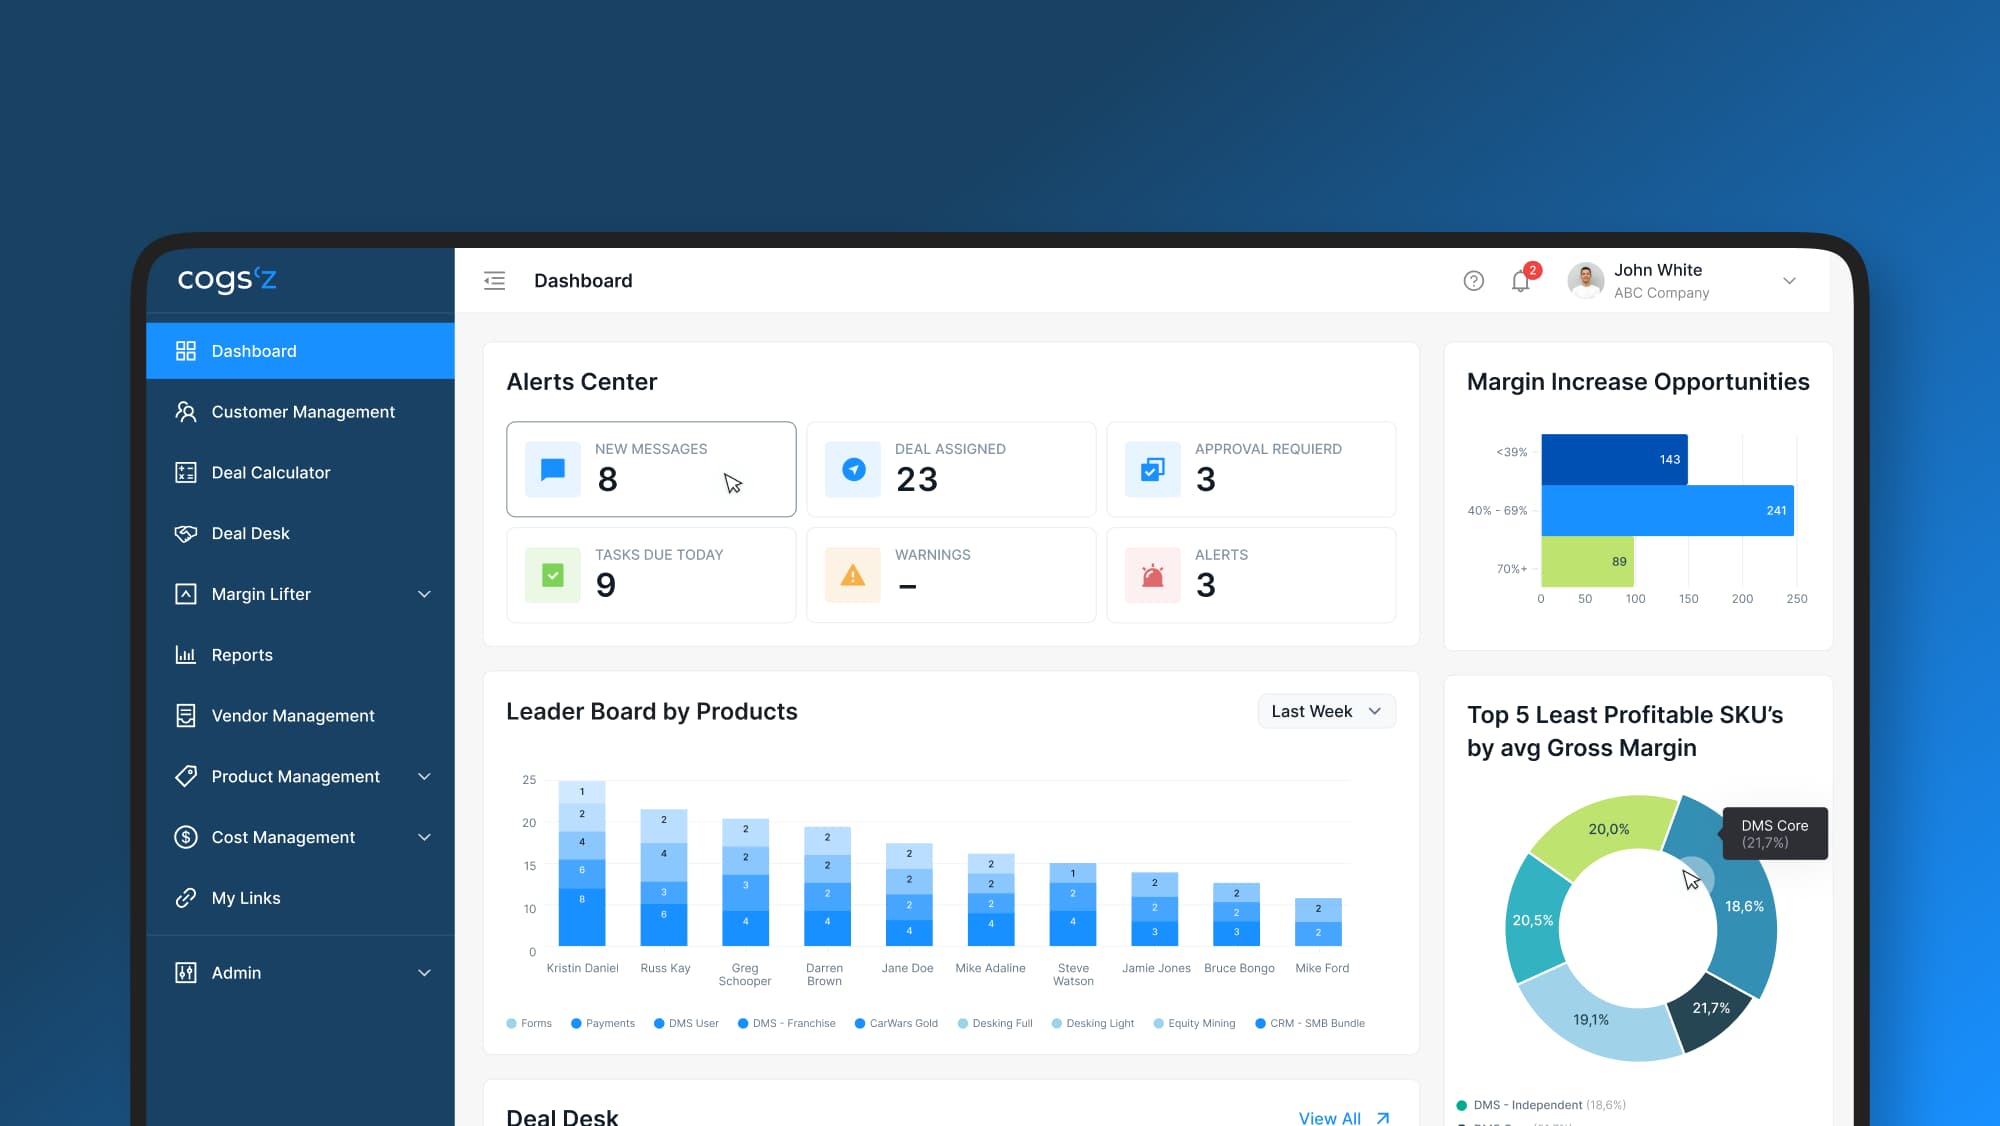This screenshot has height=1126, width=2000.
Task: Toggle the Desking Light legend item
Action: (x=1093, y=1023)
